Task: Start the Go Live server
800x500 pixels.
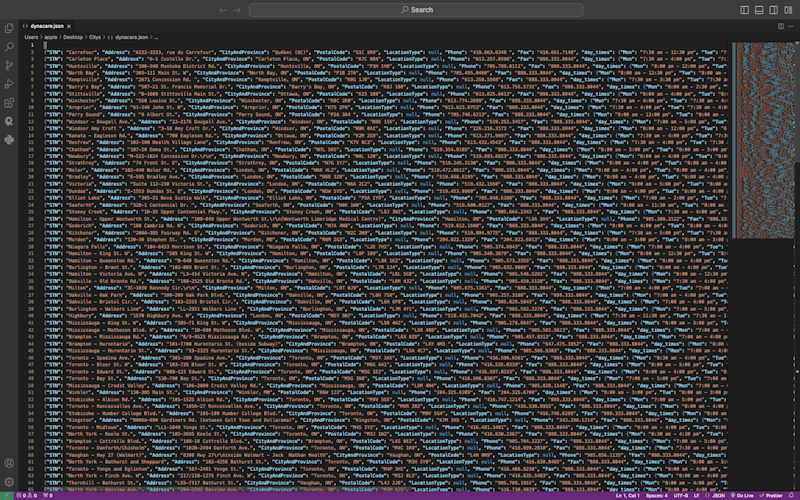Action: [742, 495]
